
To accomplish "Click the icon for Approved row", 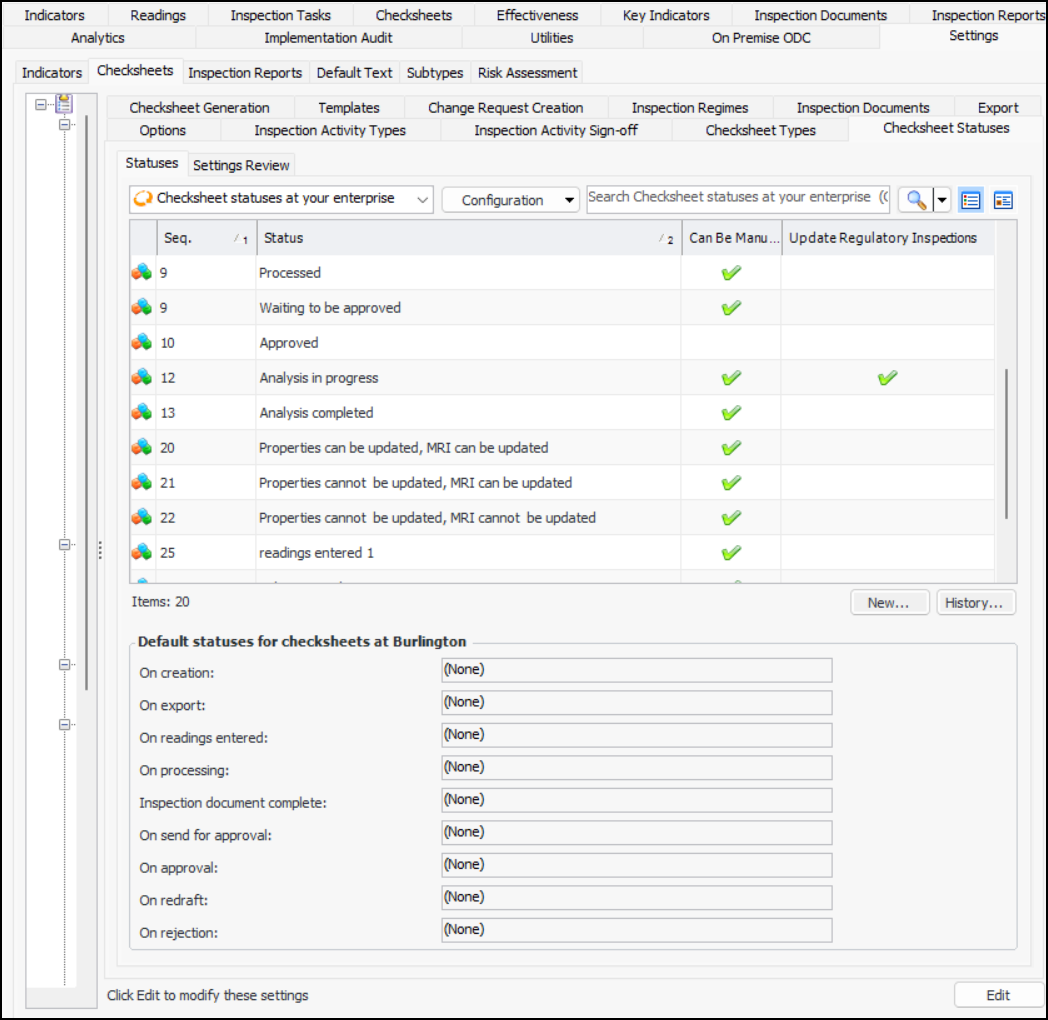I will pos(142,343).
